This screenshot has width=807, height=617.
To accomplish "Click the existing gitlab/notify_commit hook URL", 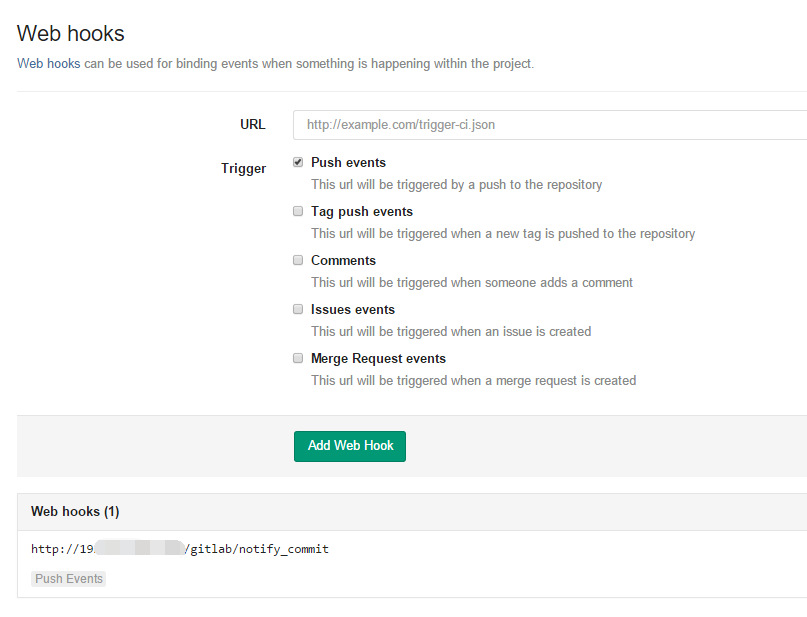I will 180,549.
